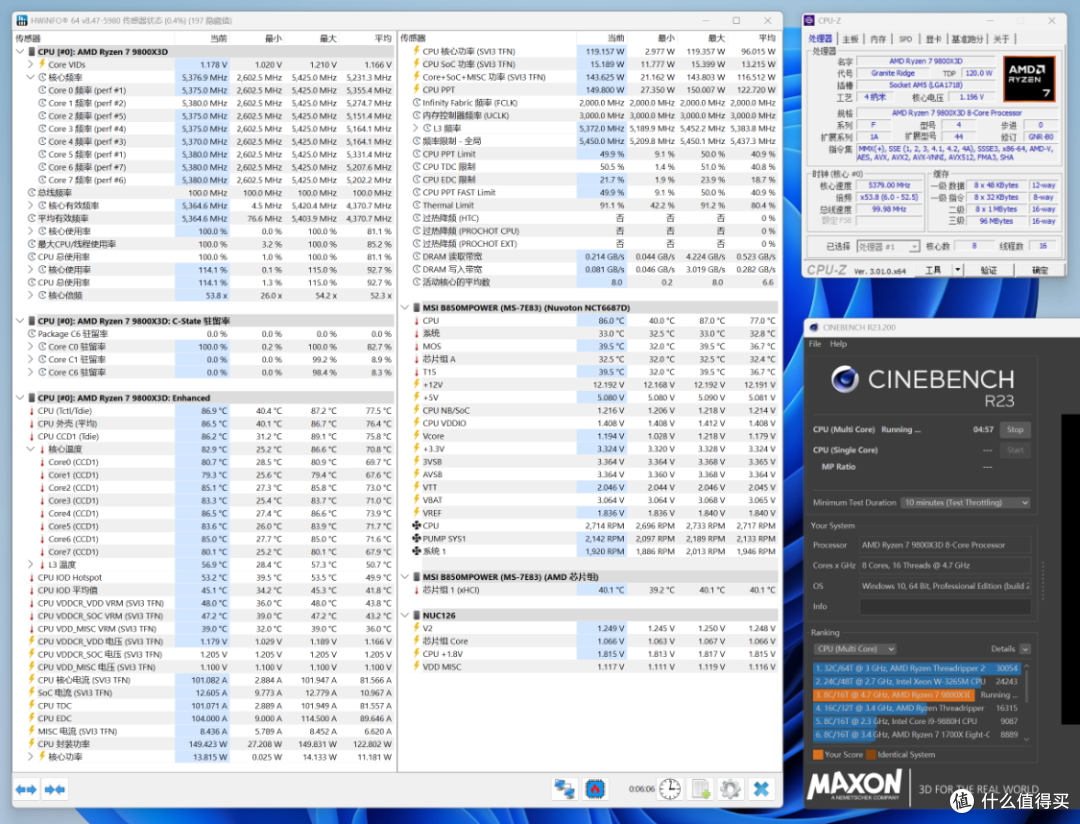The image size is (1080, 824).
Task: Click the chip icon of MSI B850MPOWER Nuvoton header
Action: coord(416,307)
